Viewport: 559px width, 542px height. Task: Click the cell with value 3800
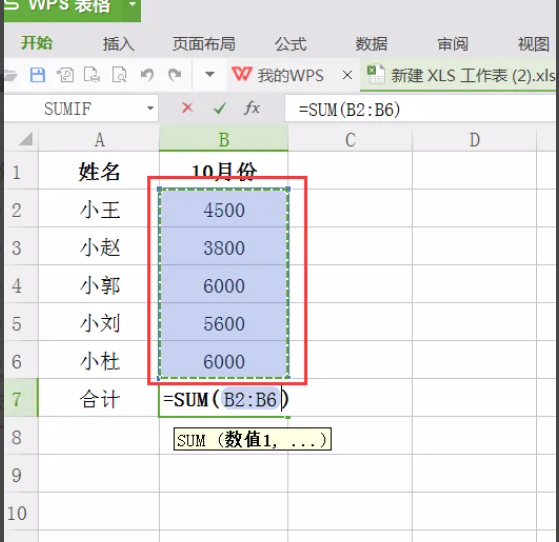click(x=224, y=247)
